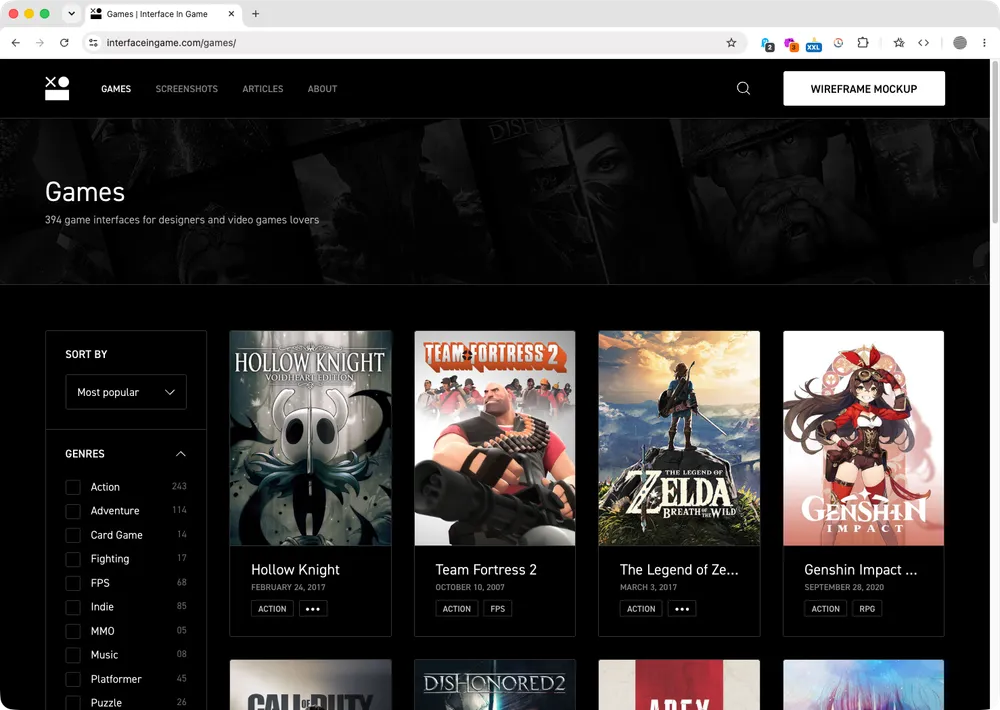
Task: Close the Games | Interface In Game tab
Action: point(232,13)
